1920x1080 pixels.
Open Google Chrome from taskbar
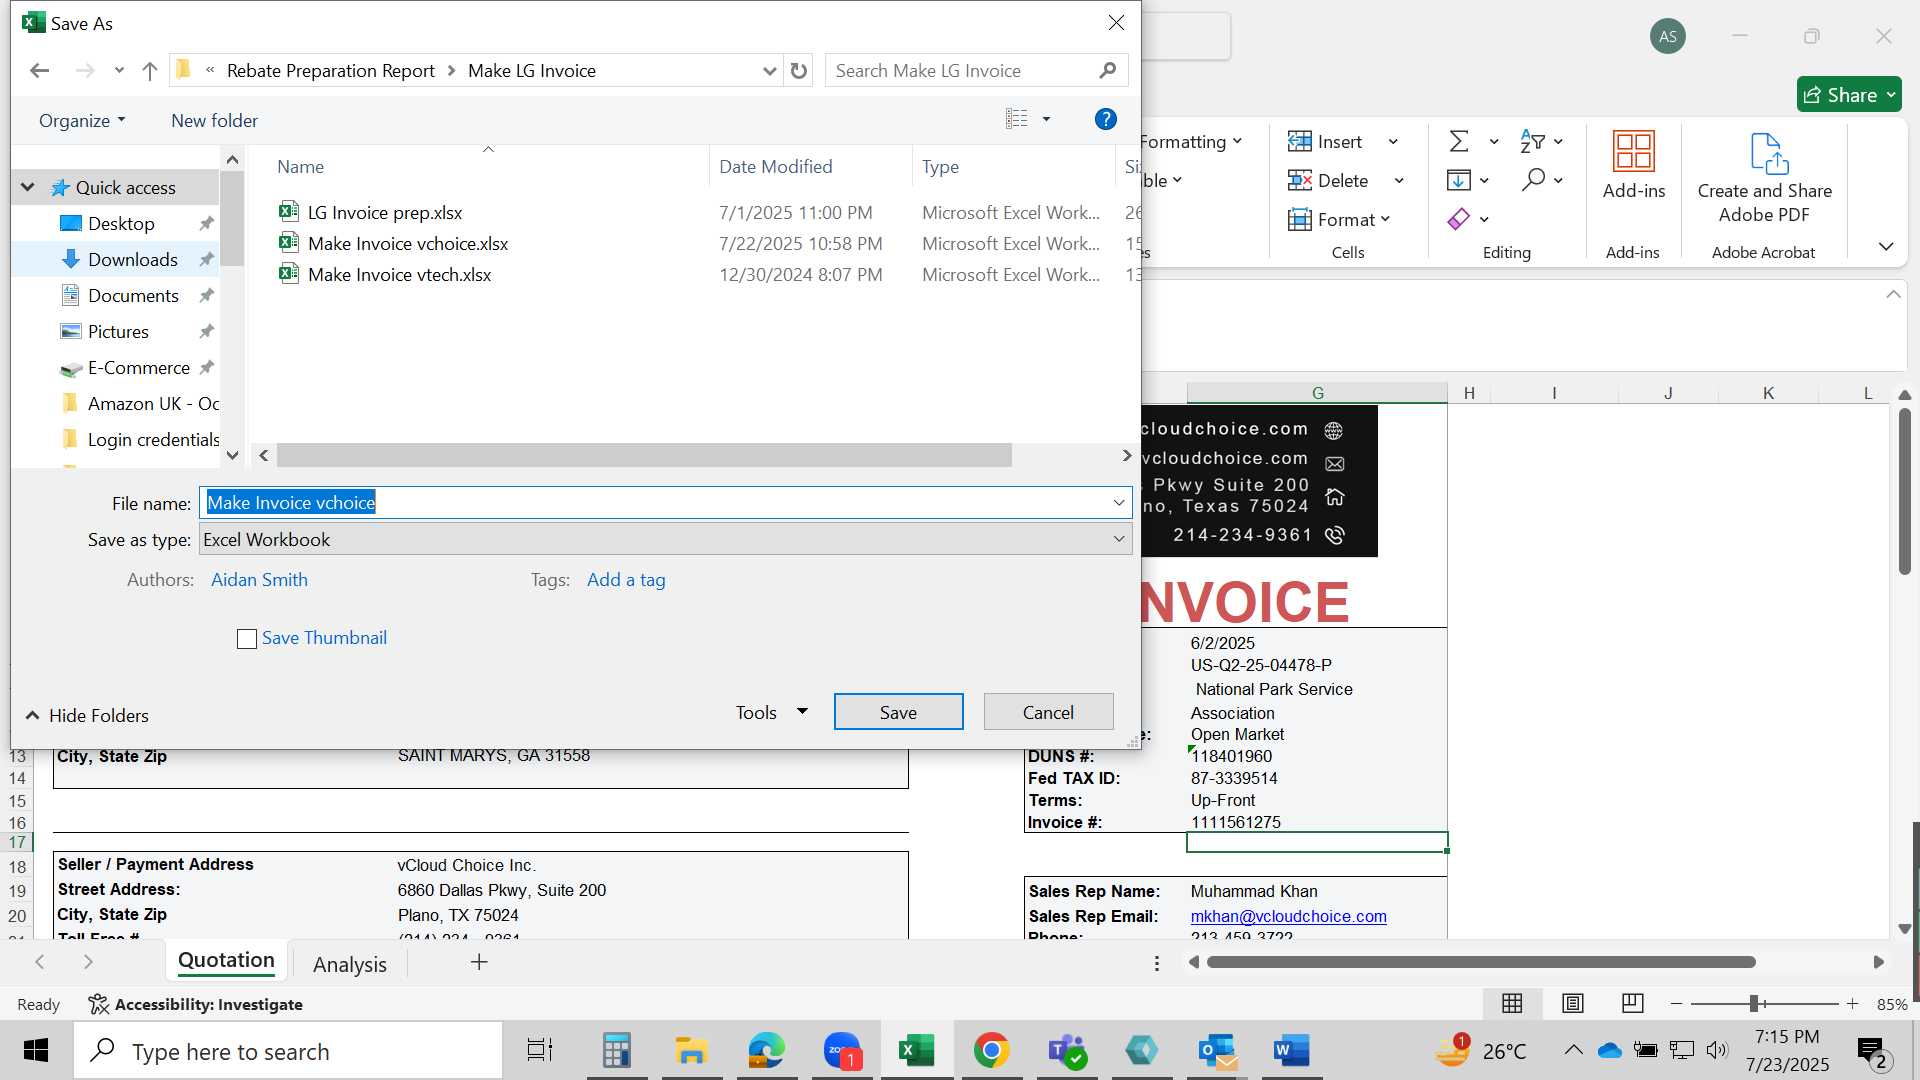(x=991, y=1051)
